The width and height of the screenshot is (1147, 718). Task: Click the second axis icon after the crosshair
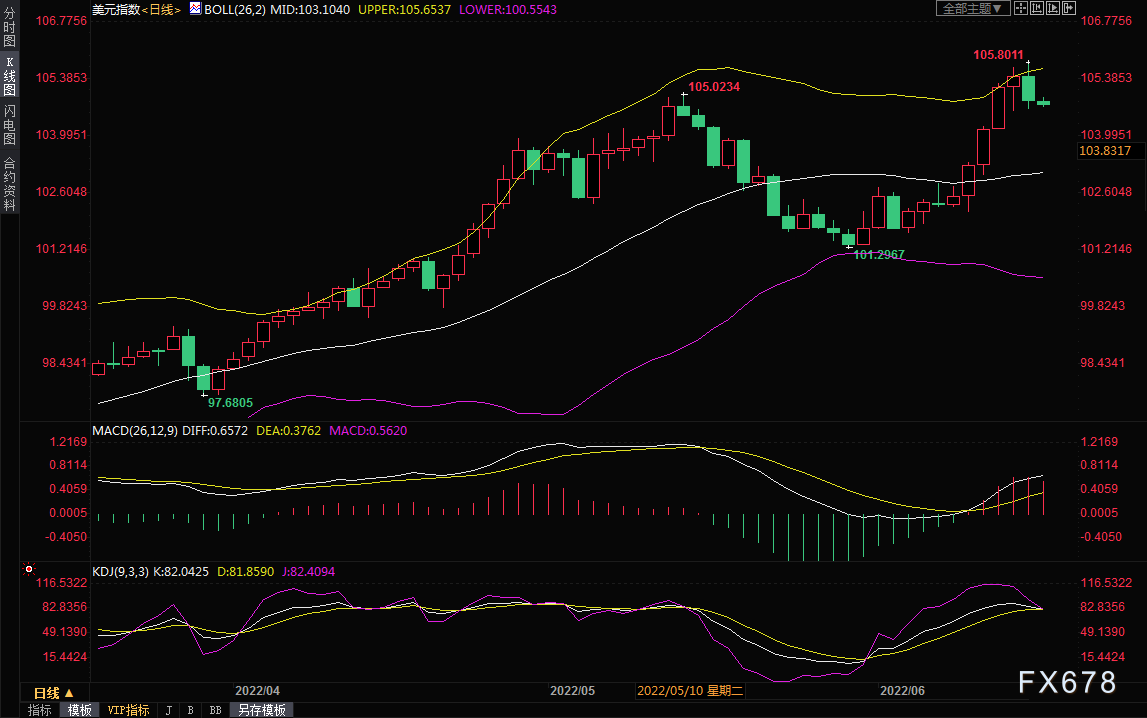click(1037, 8)
